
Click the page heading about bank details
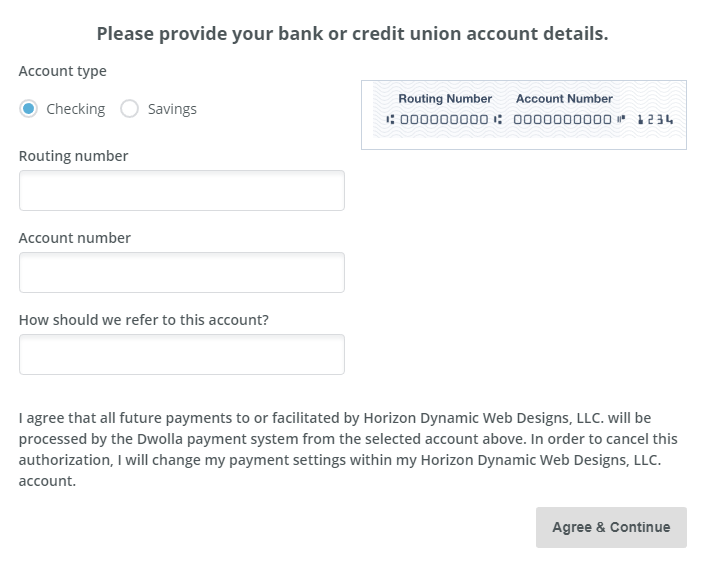pos(352,34)
